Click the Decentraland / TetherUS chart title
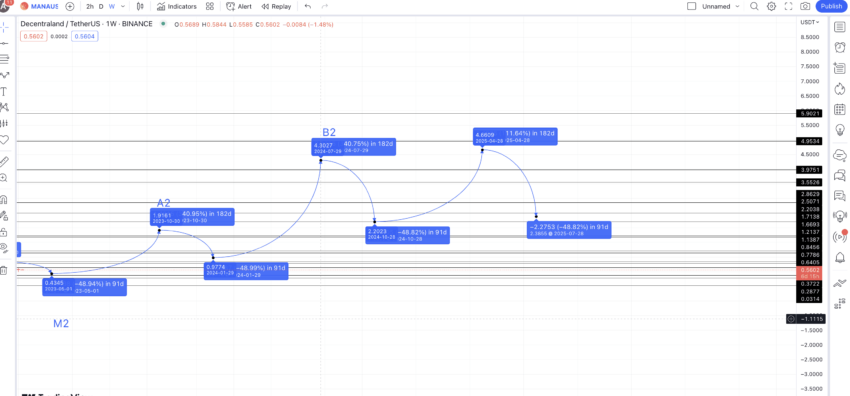The image size is (850, 396). pyautogui.click(x=86, y=24)
